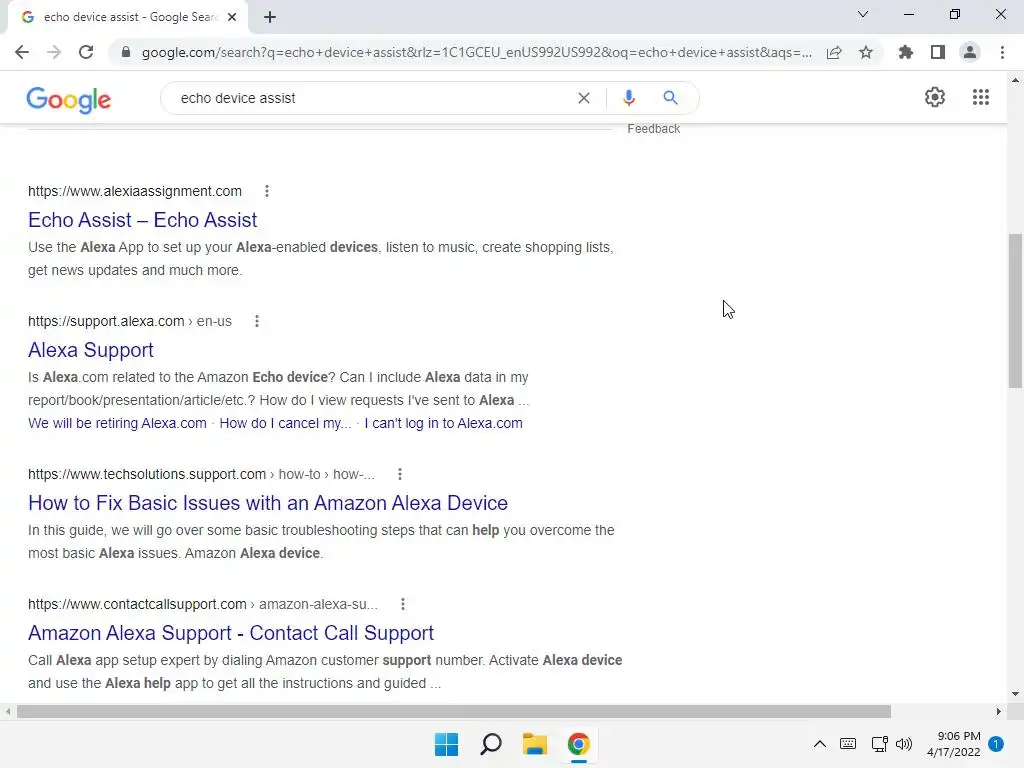Open the clock showing 9:06 PM
1024x768 pixels.
pyautogui.click(x=953, y=744)
